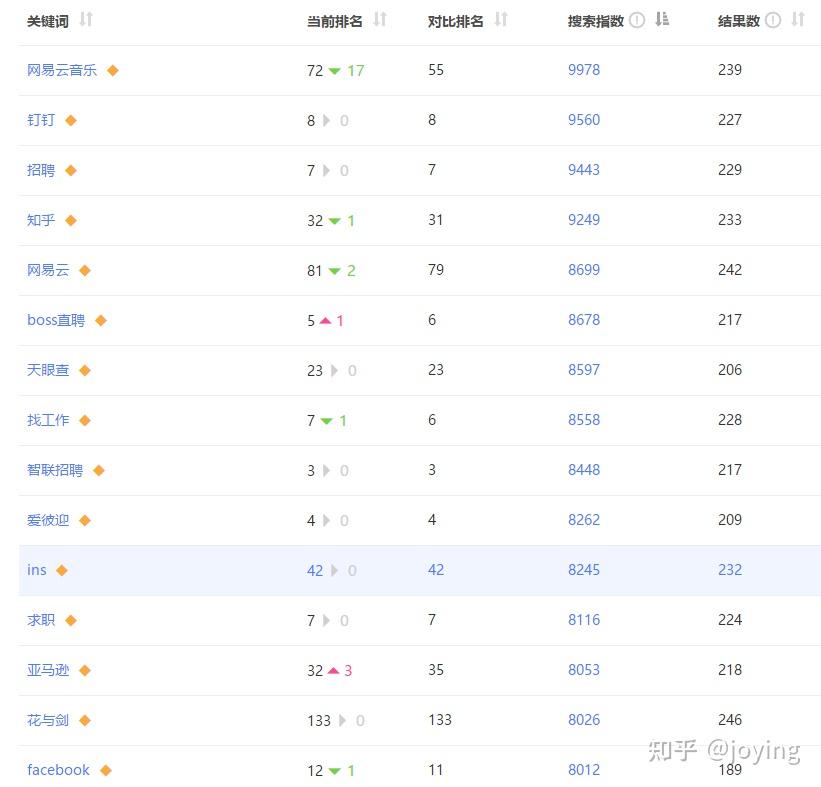This screenshot has height=787, width=821.
Task: Click search index 9249 for 知乎
Action: [x=584, y=220]
